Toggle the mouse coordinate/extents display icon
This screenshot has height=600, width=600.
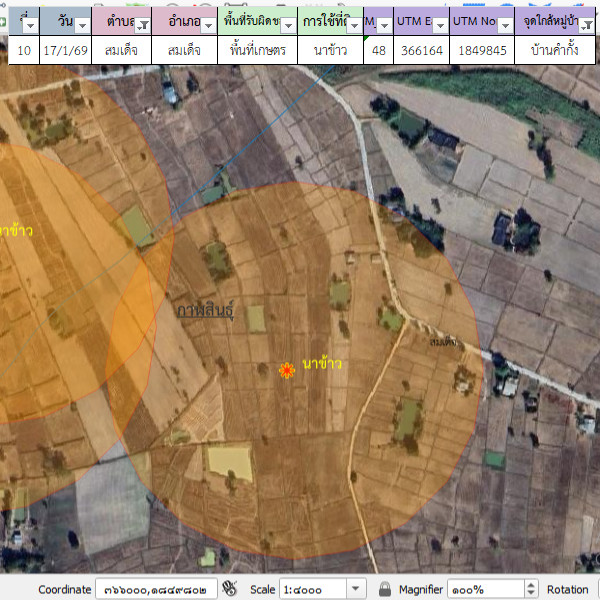point(230,589)
